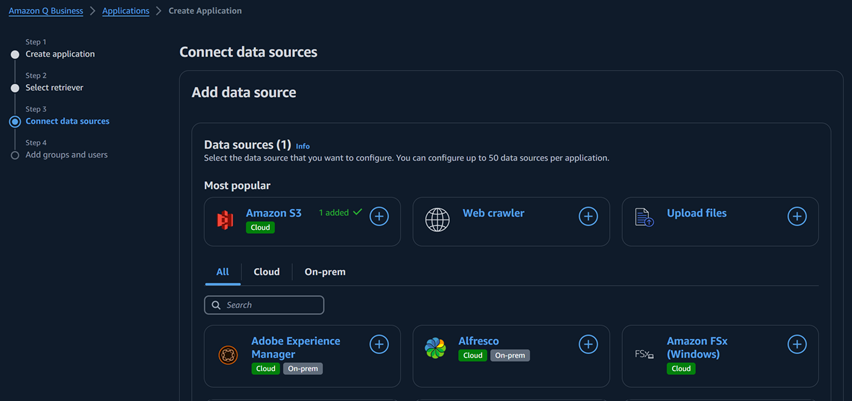Go to Step 2 Select retriever
Screen dimensions: 852x401
click(x=55, y=88)
